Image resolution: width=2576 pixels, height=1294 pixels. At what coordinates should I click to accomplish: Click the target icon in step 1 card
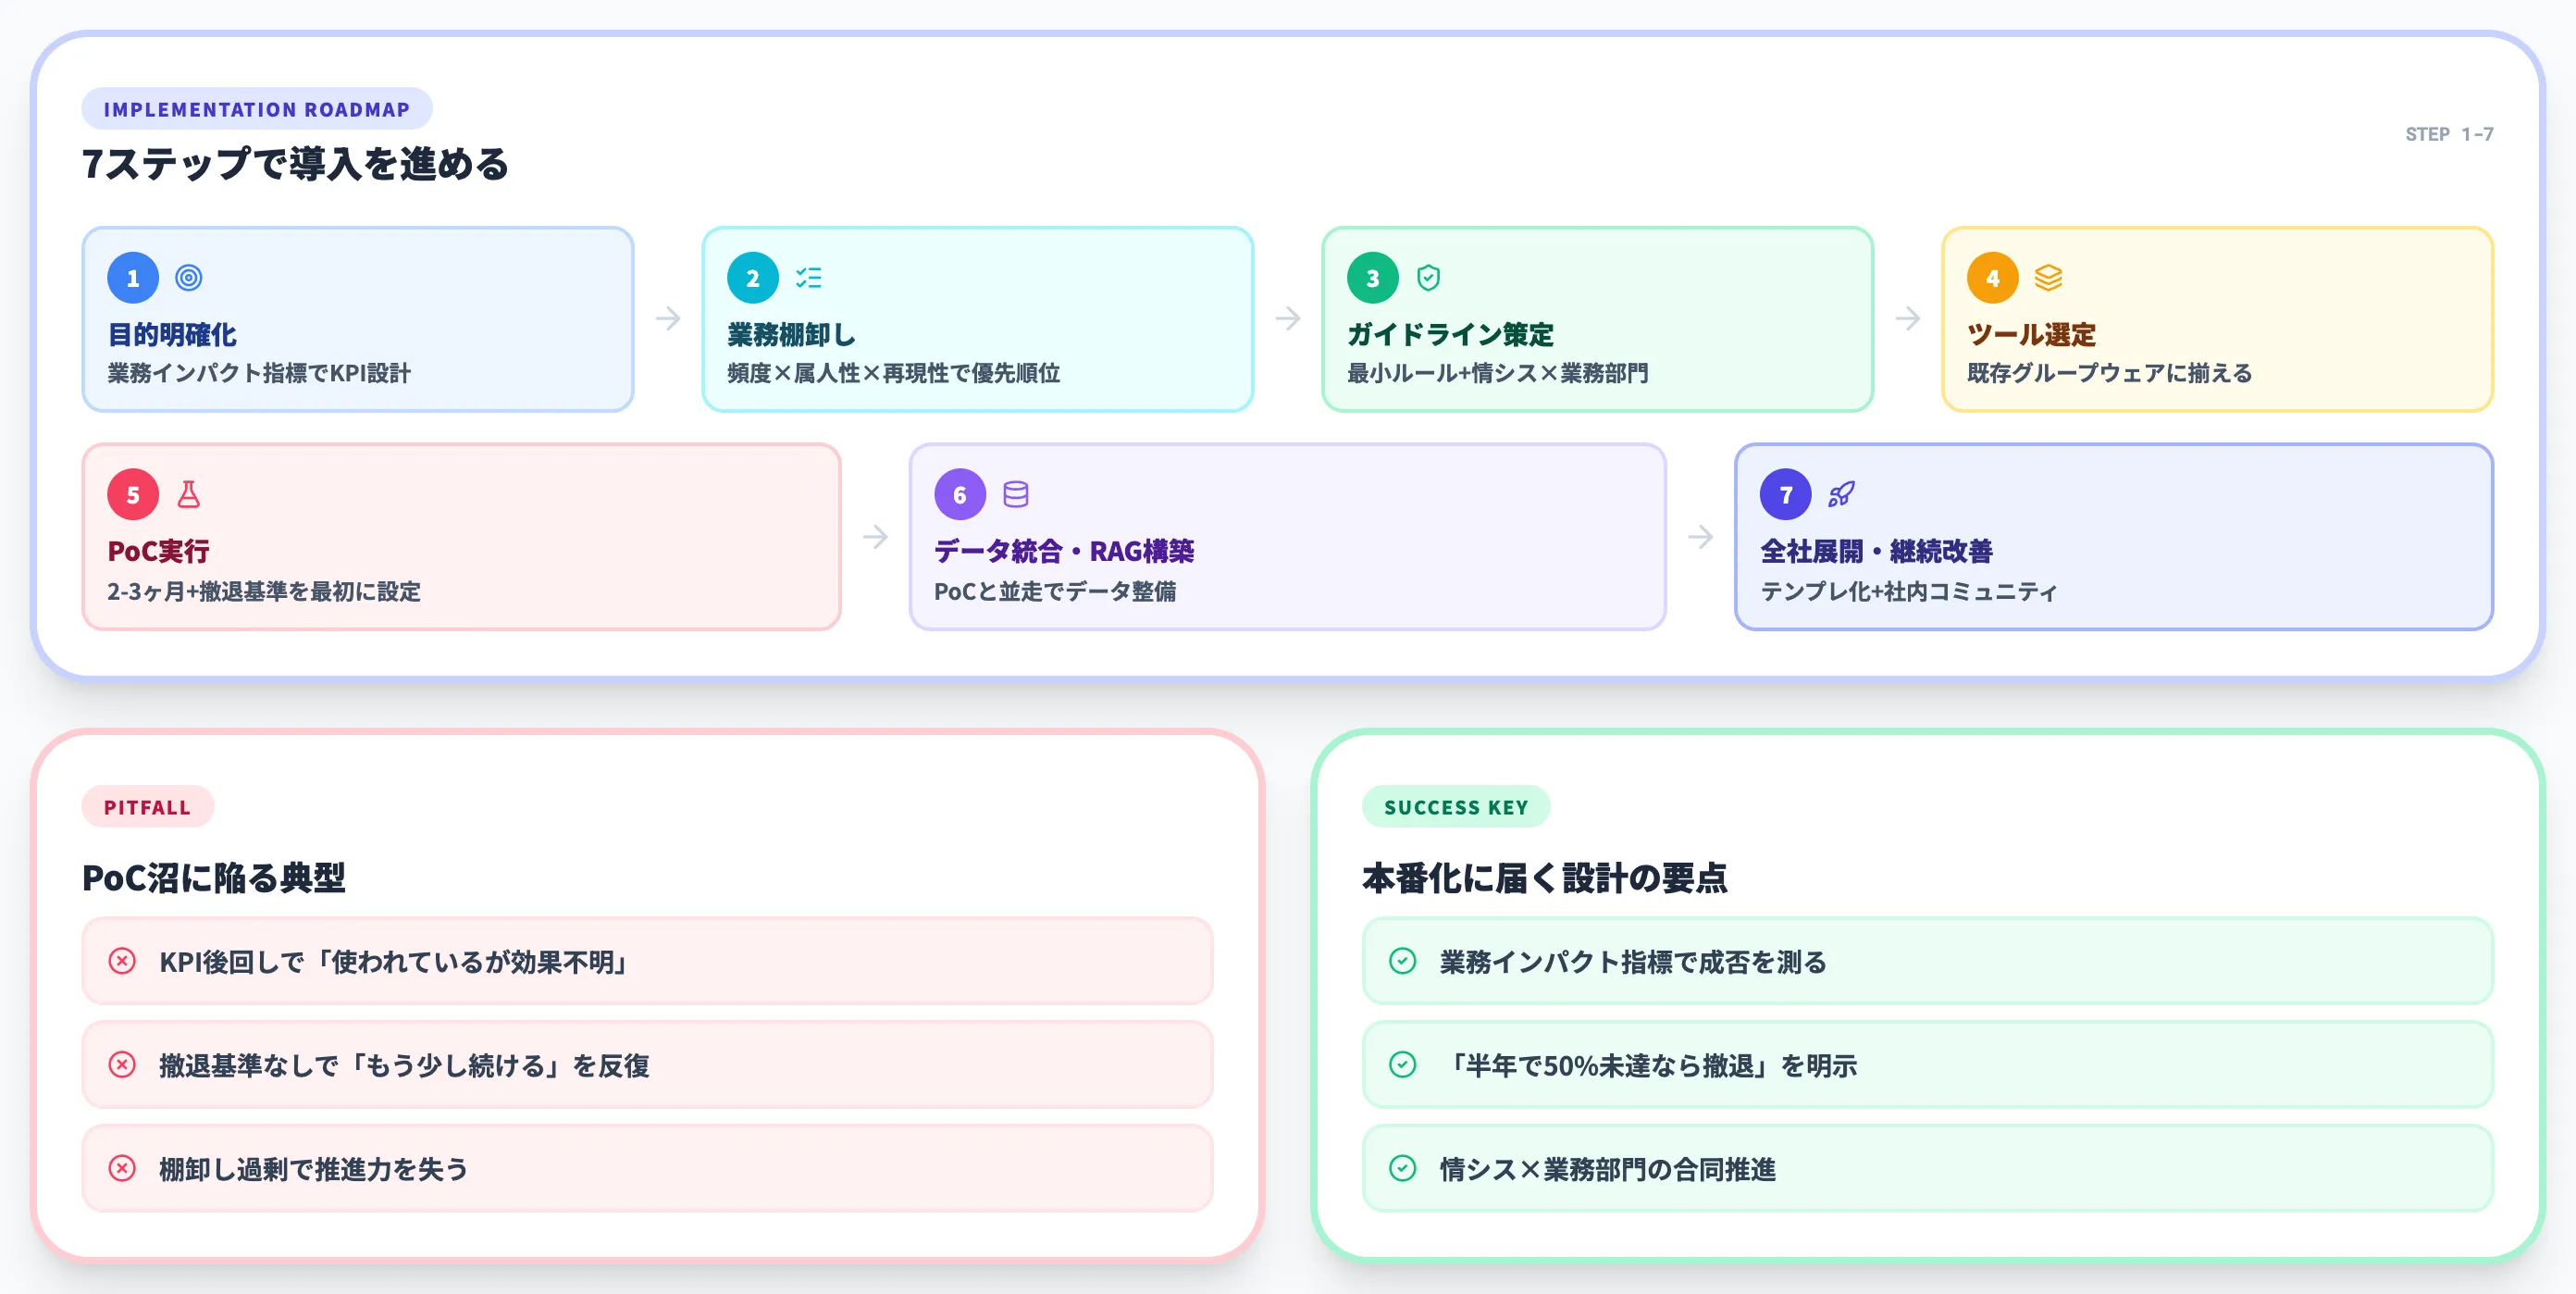189,278
